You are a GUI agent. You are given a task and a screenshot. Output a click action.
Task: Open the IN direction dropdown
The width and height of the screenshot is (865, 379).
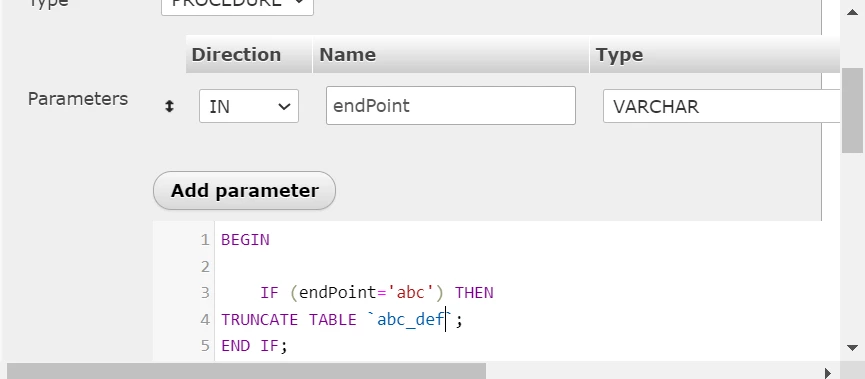click(x=249, y=106)
